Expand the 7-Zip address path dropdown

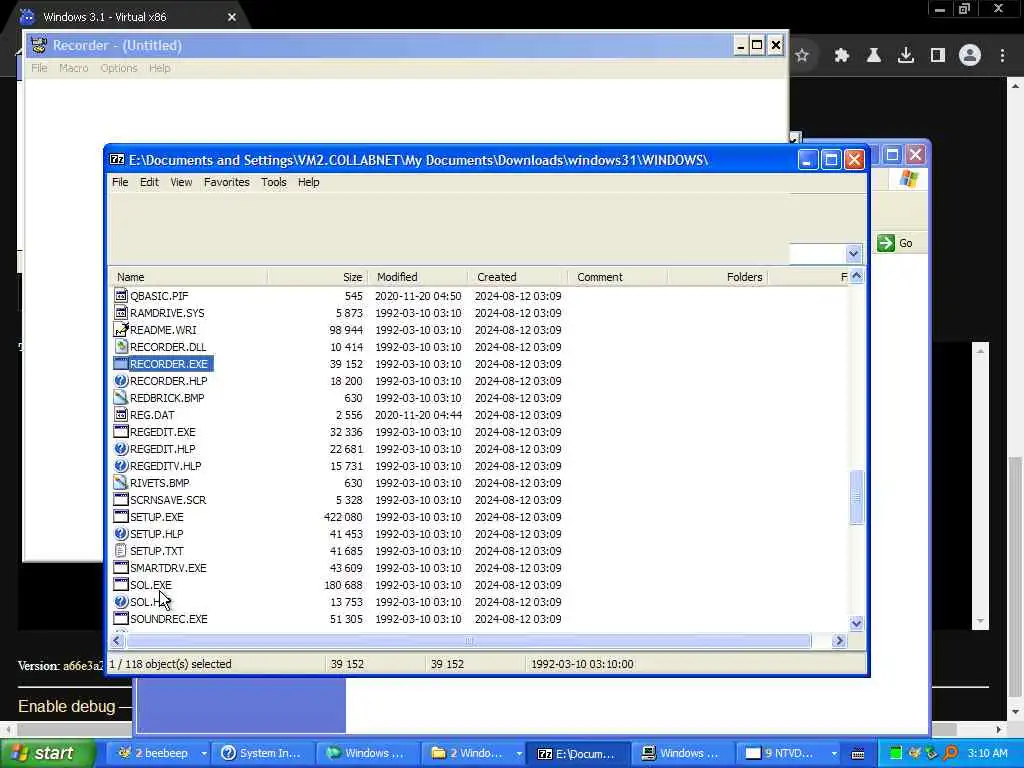point(853,253)
